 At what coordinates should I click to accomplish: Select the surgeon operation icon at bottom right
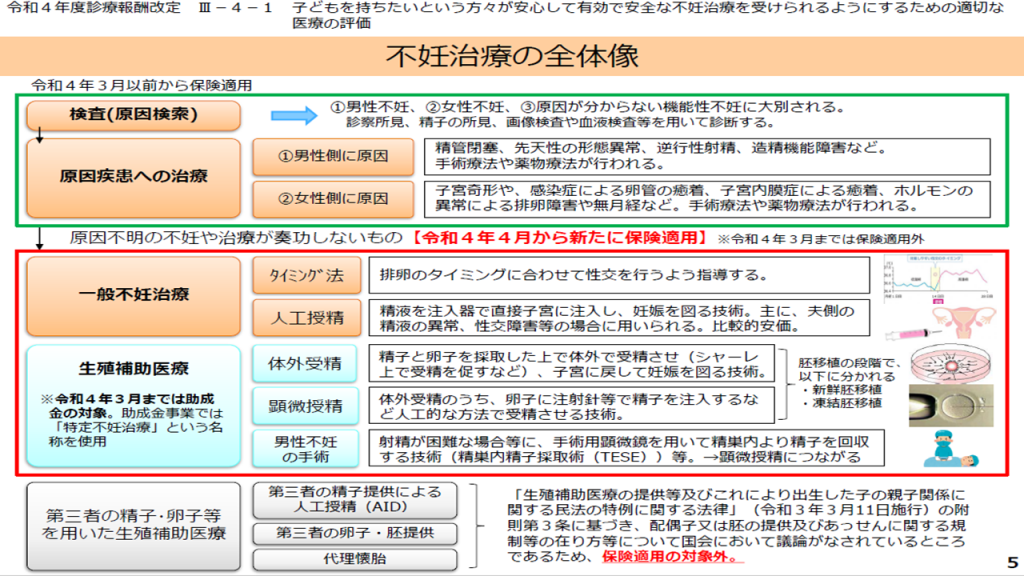[949, 449]
